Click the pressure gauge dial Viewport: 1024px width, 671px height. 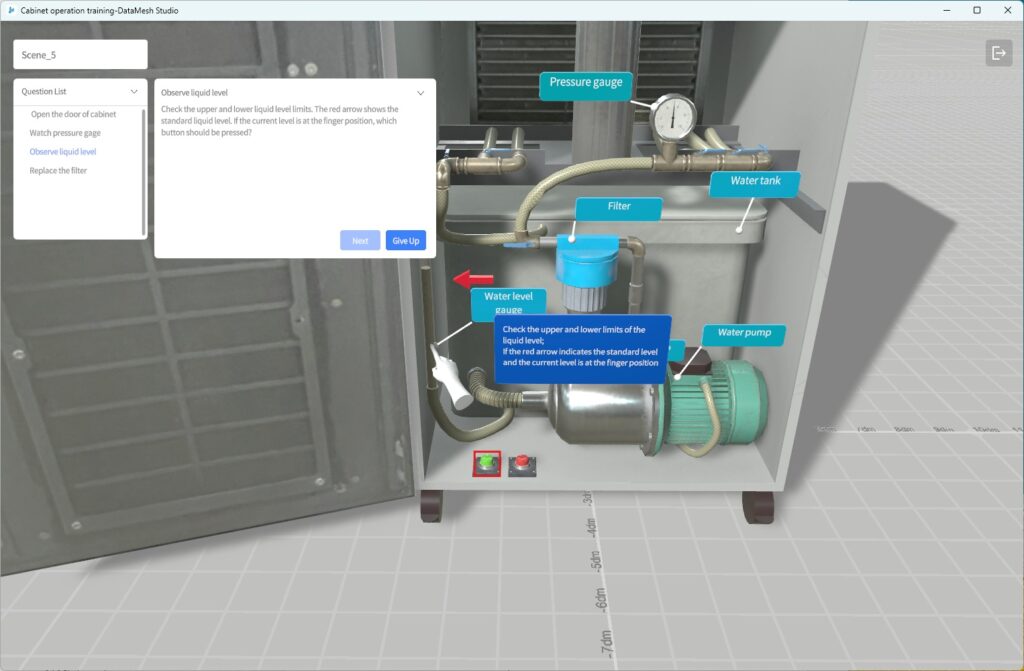tap(673, 119)
